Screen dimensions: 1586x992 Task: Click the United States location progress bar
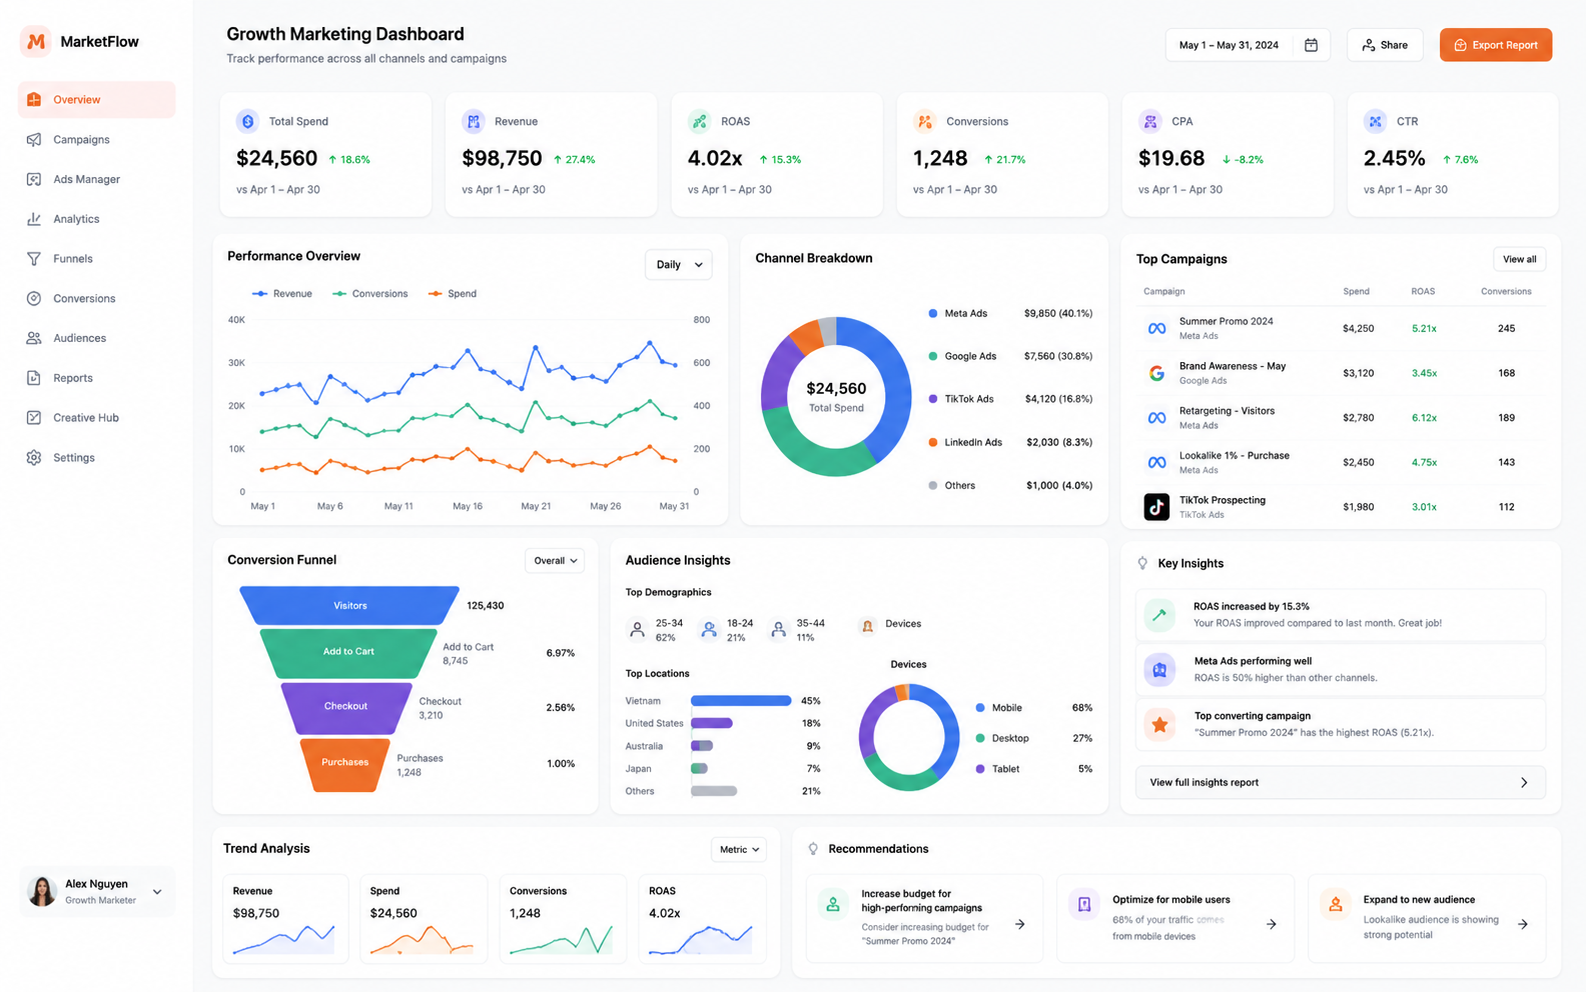tap(712, 724)
